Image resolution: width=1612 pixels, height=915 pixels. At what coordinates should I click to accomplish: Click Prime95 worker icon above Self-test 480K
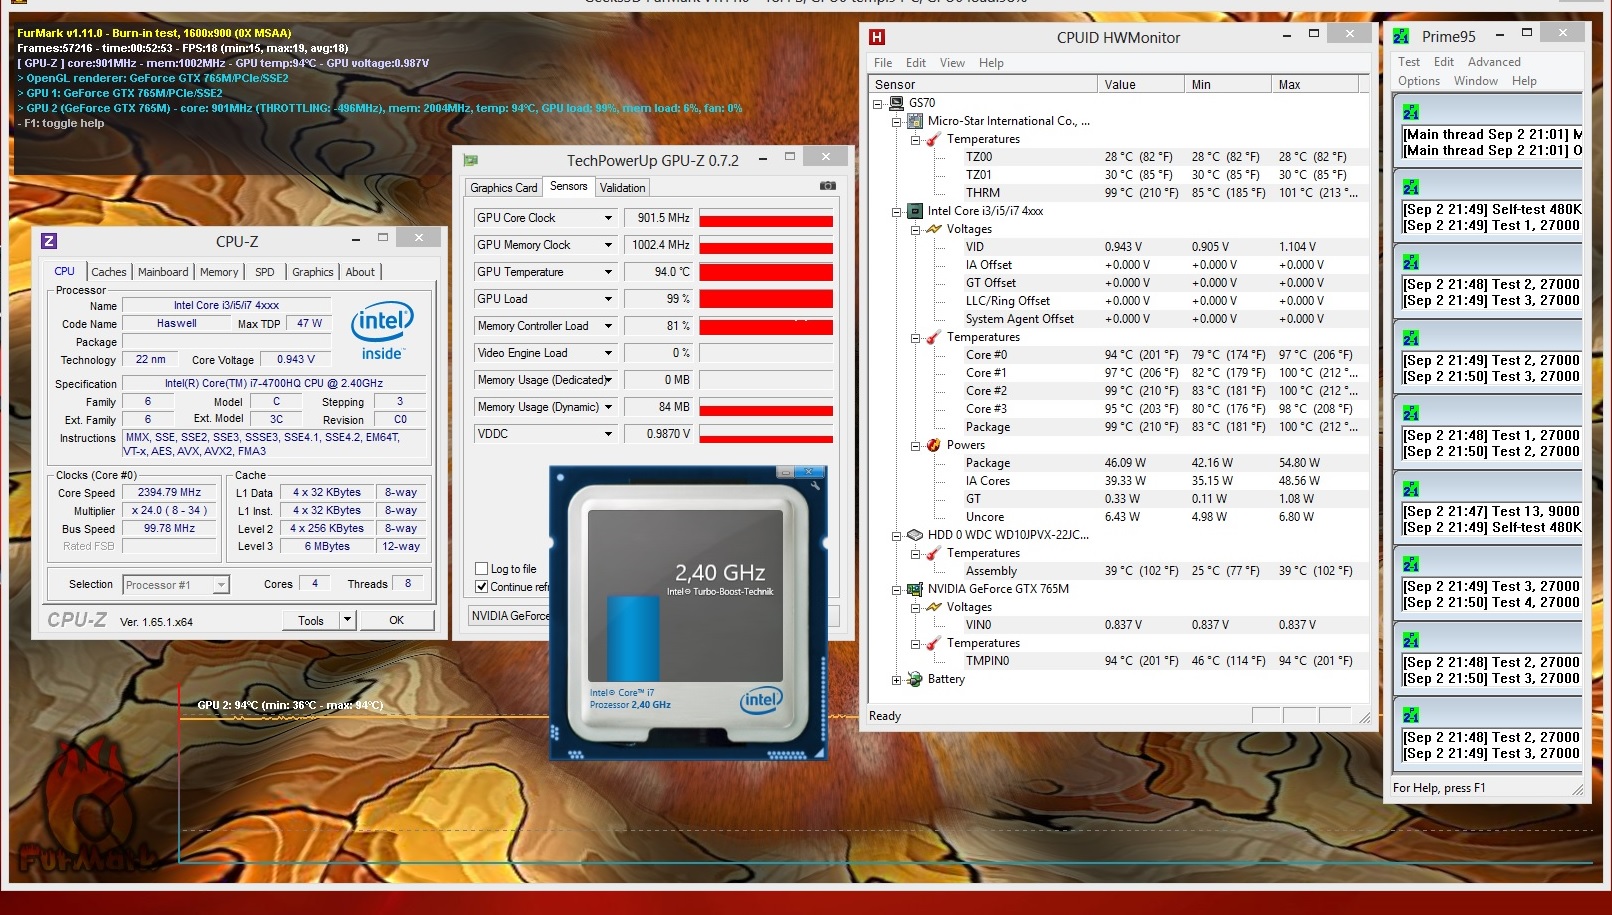pyautogui.click(x=1411, y=187)
